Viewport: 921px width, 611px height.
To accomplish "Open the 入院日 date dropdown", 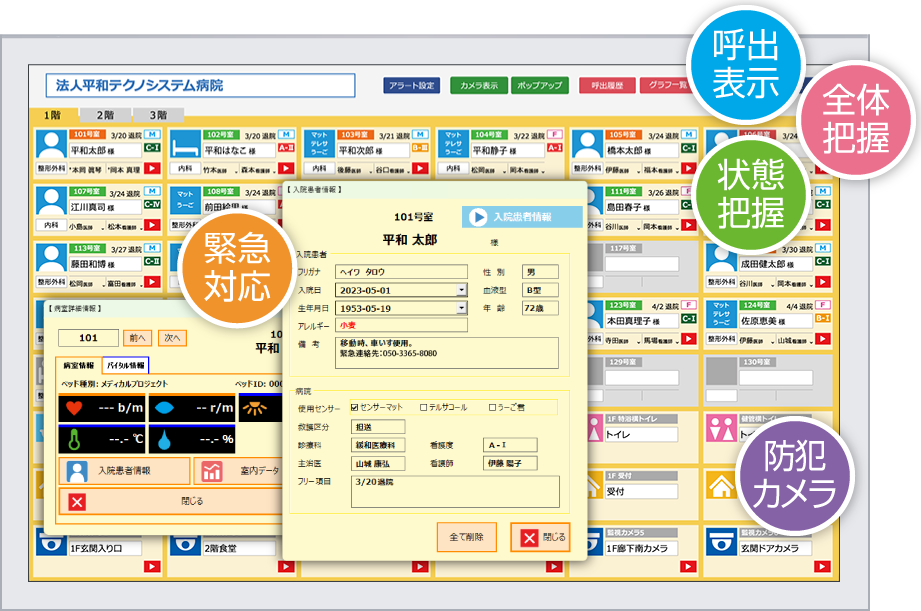I will (x=461, y=290).
